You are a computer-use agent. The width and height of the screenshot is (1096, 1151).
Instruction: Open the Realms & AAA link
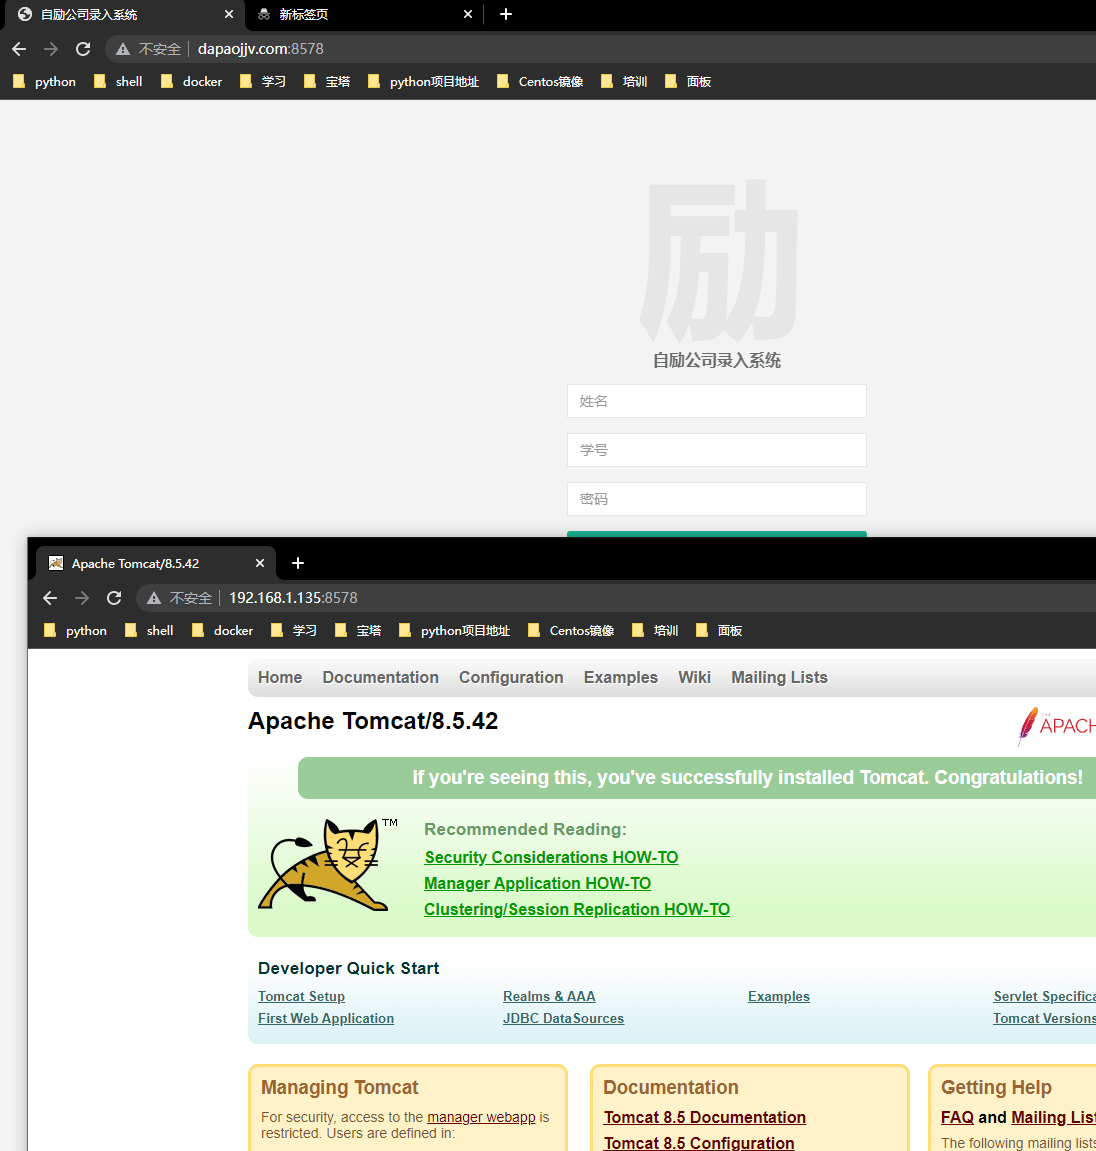(x=549, y=996)
